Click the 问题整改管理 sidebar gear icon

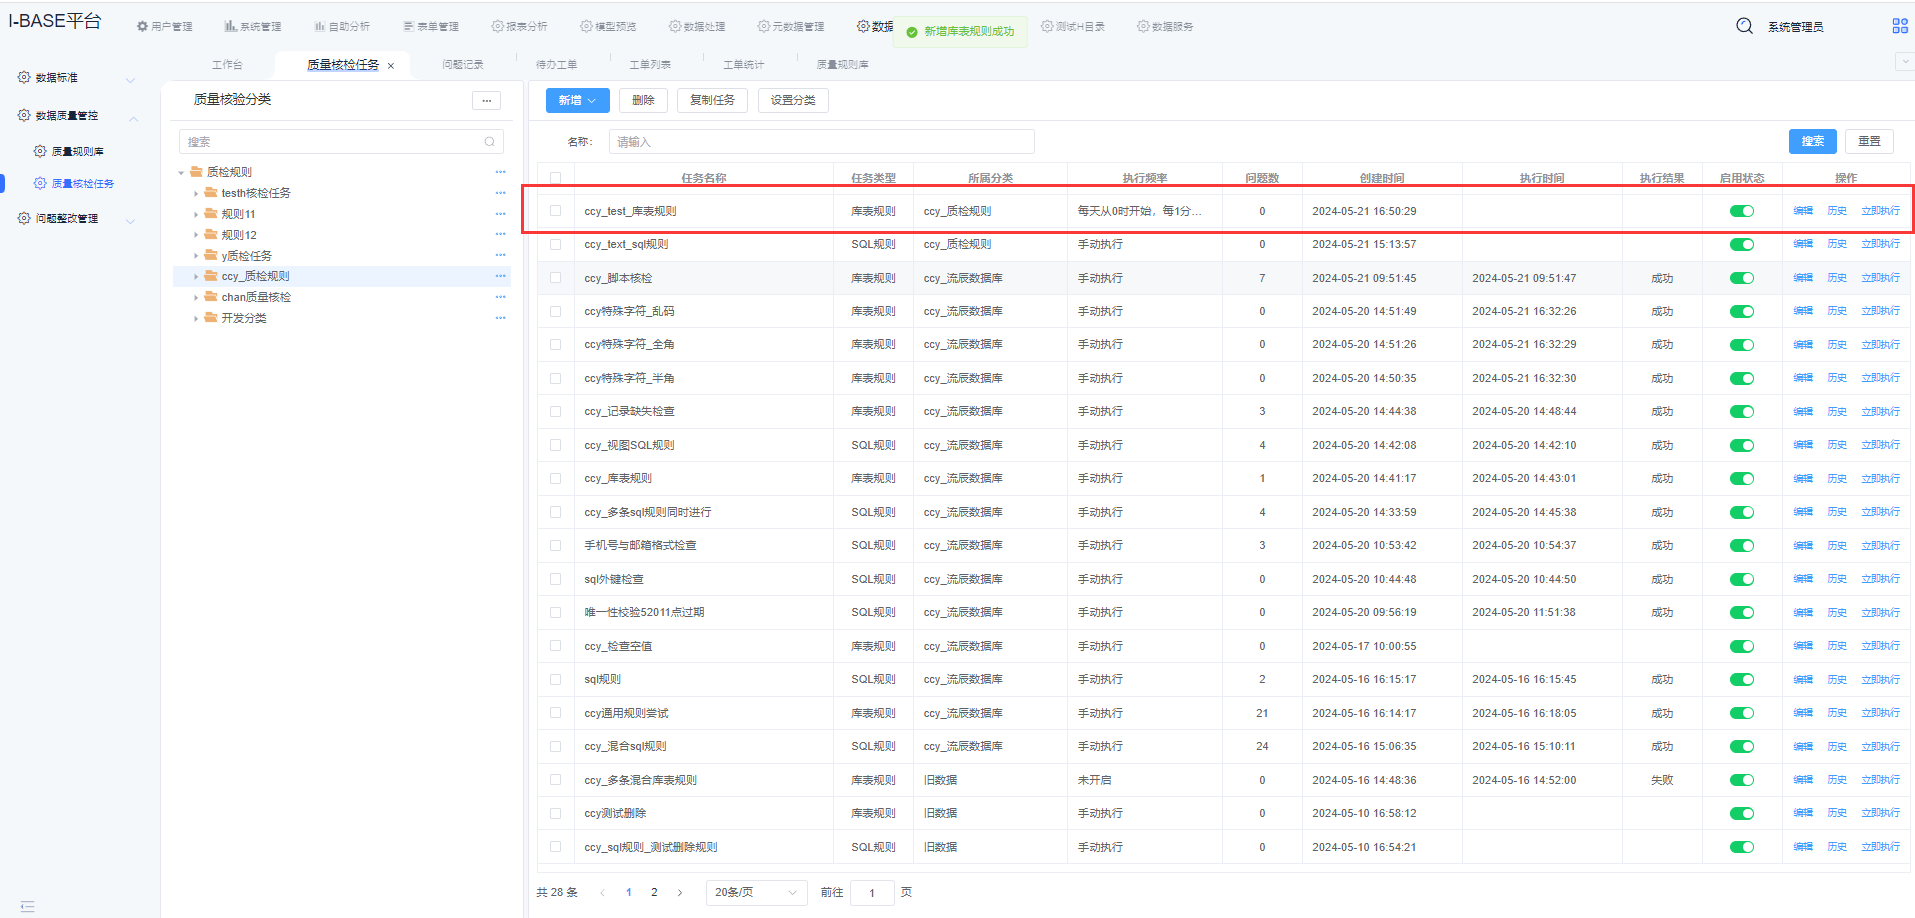24,218
